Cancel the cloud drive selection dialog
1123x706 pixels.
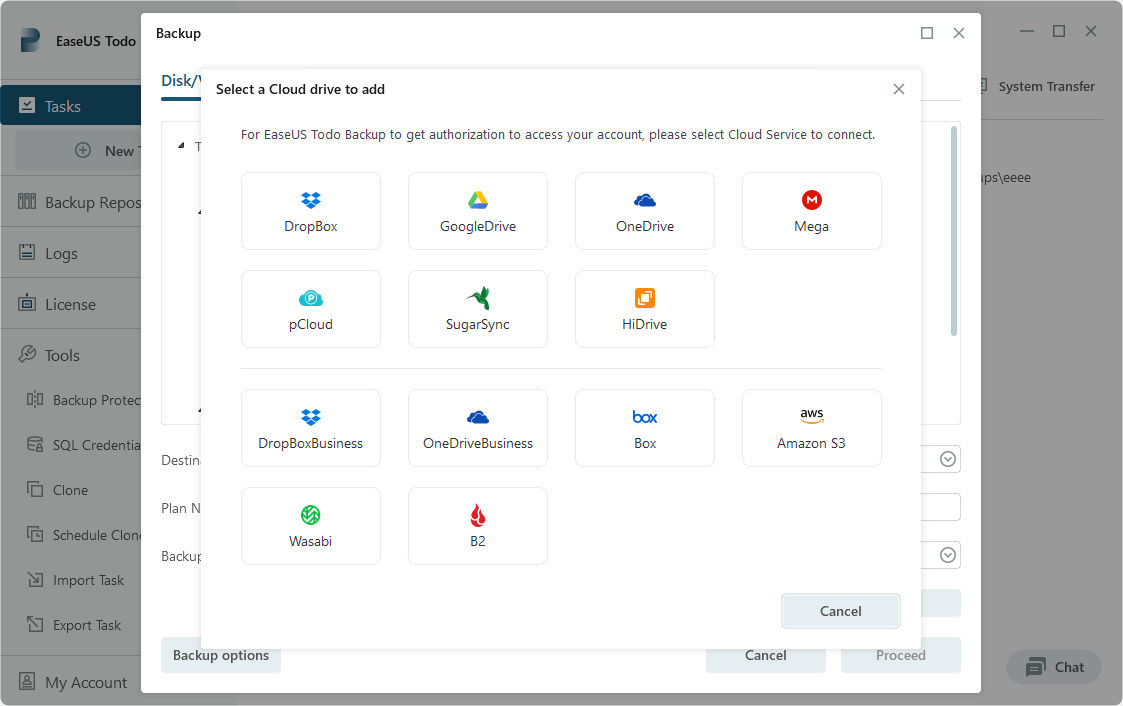(841, 611)
